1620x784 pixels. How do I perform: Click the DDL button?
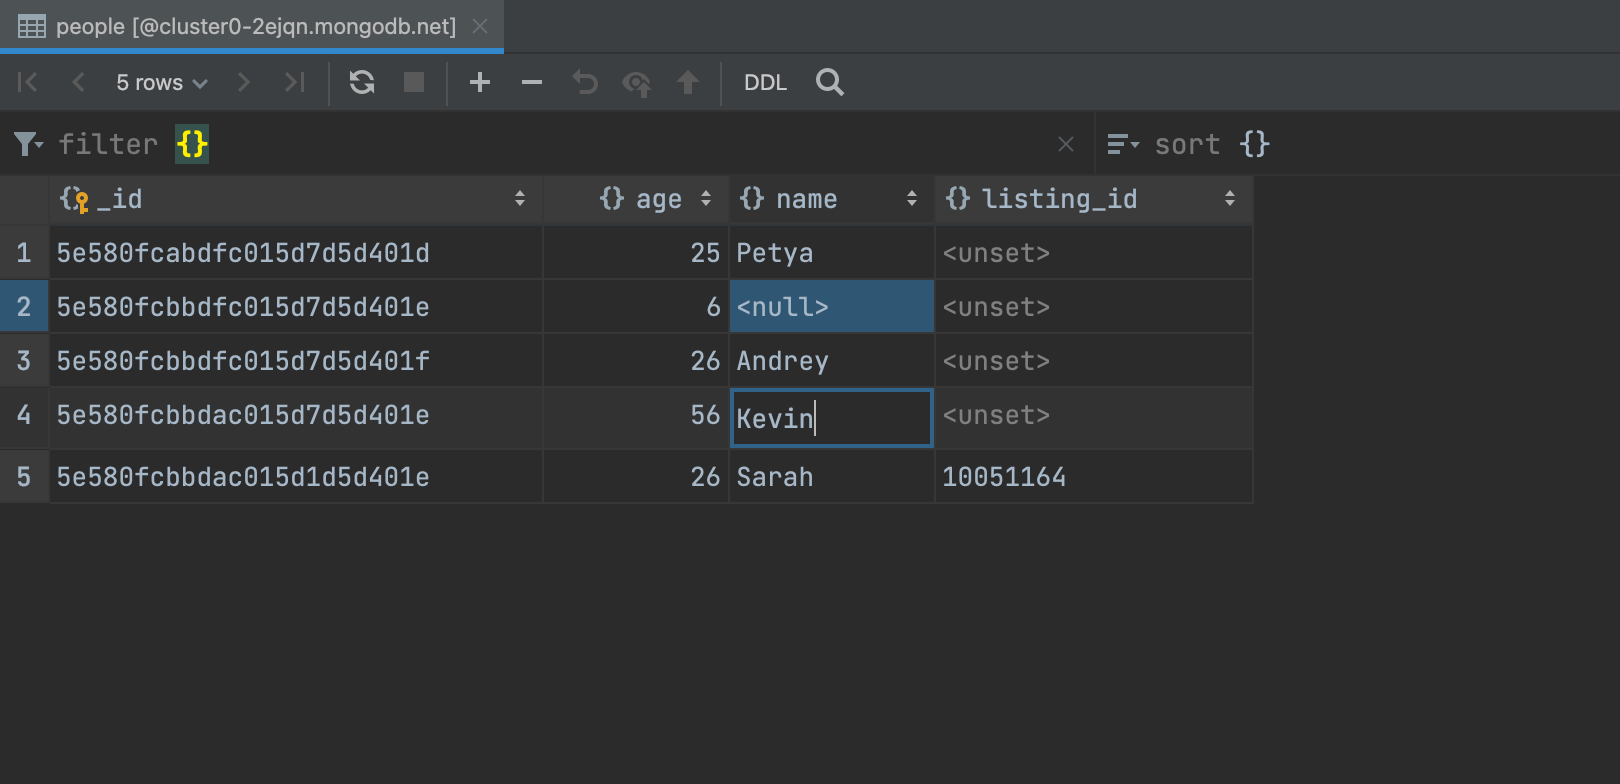click(765, 82)
